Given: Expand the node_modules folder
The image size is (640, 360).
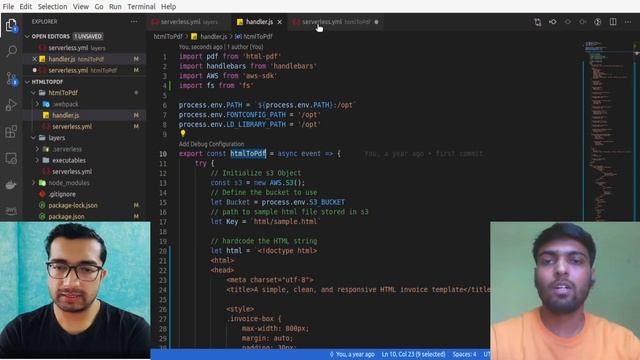Looking at the screenshot, I should pos(33,183).
